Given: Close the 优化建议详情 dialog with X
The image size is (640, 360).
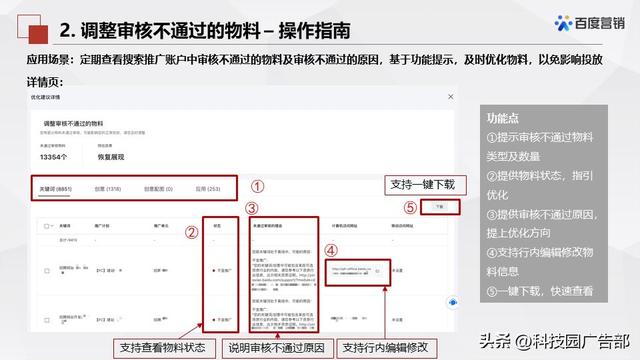Looking at the screenshot, I should (x=451, y=97).
